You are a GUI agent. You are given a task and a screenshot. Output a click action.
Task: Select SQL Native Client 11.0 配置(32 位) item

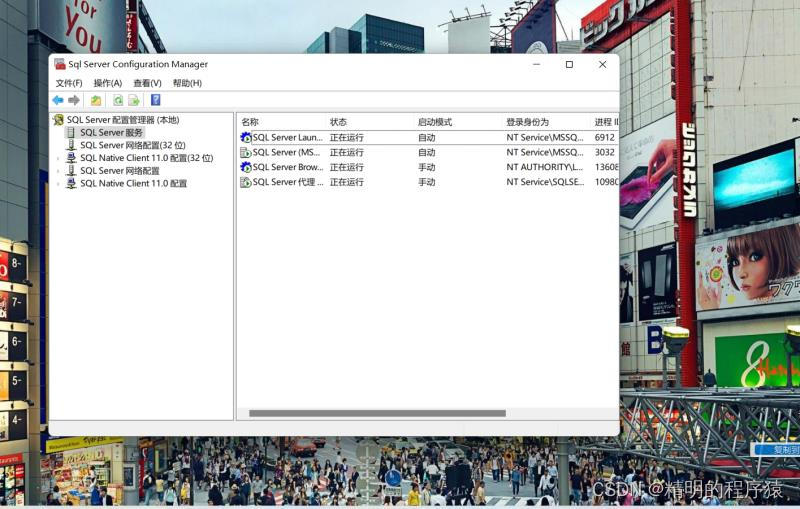pyautogui.click(x=146, y=158)
